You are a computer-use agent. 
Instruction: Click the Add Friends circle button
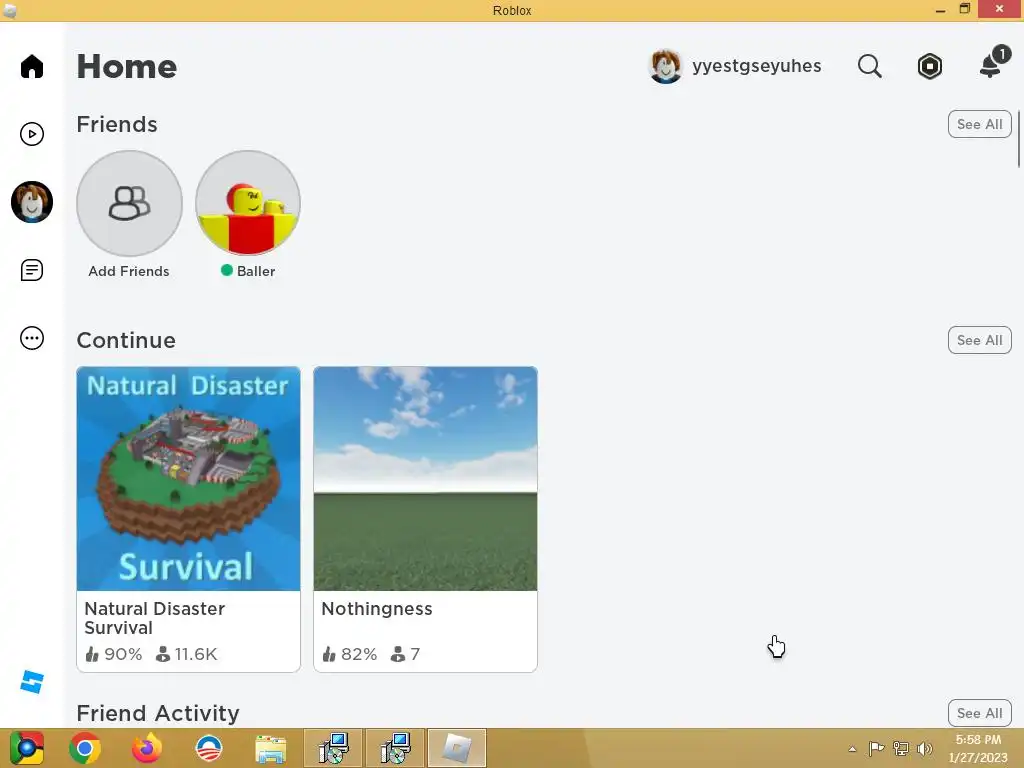(129, 203)
